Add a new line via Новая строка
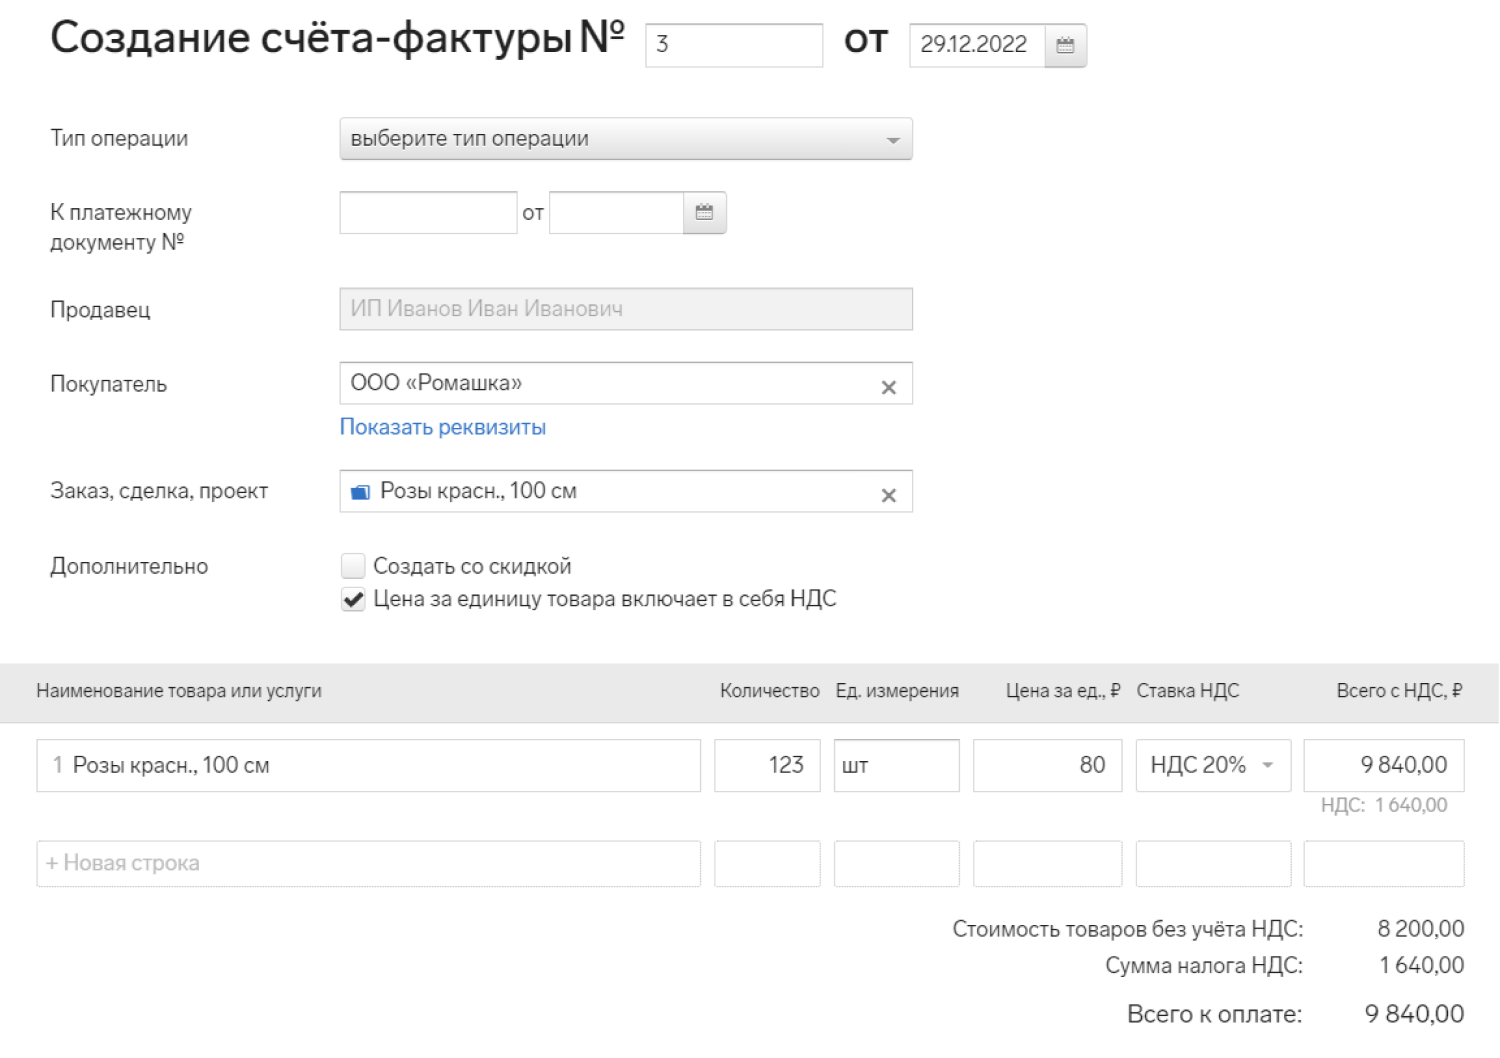 tap(368, 864)
